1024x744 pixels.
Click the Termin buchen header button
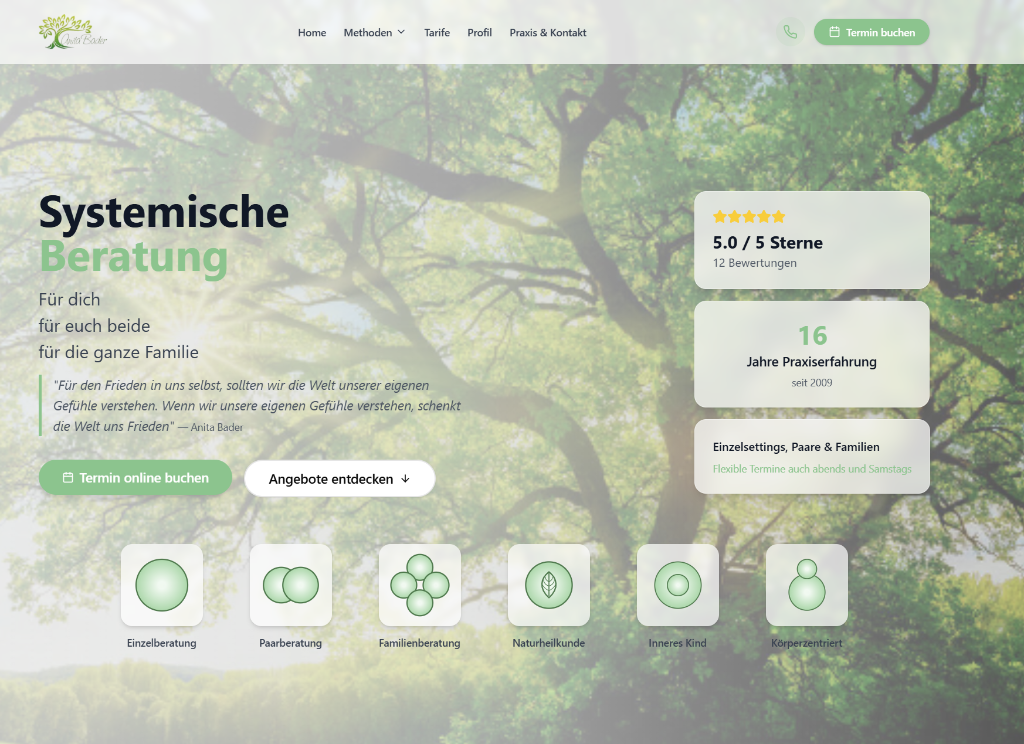click(871, 32)
